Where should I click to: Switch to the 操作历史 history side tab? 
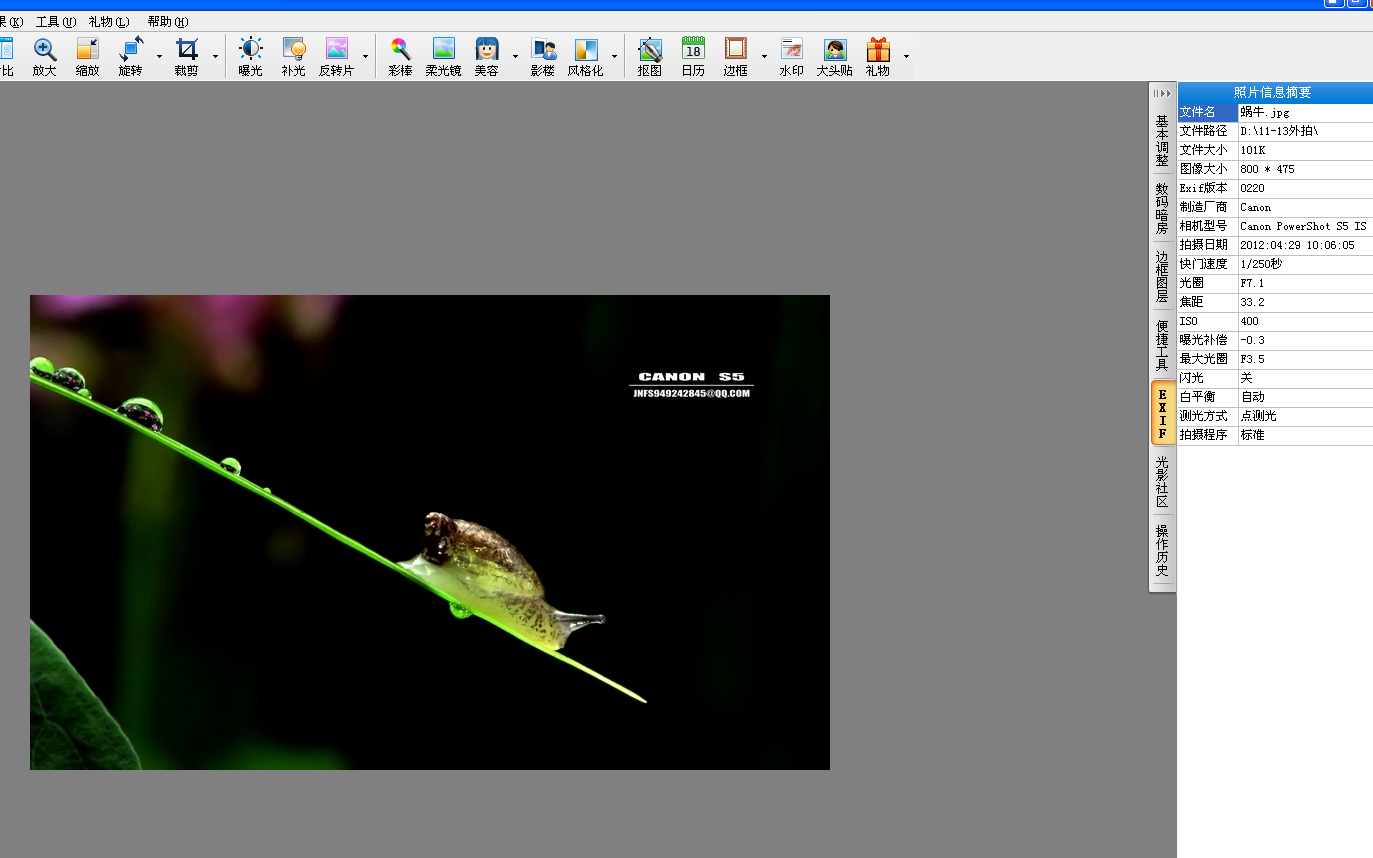tap(1162, 550)
